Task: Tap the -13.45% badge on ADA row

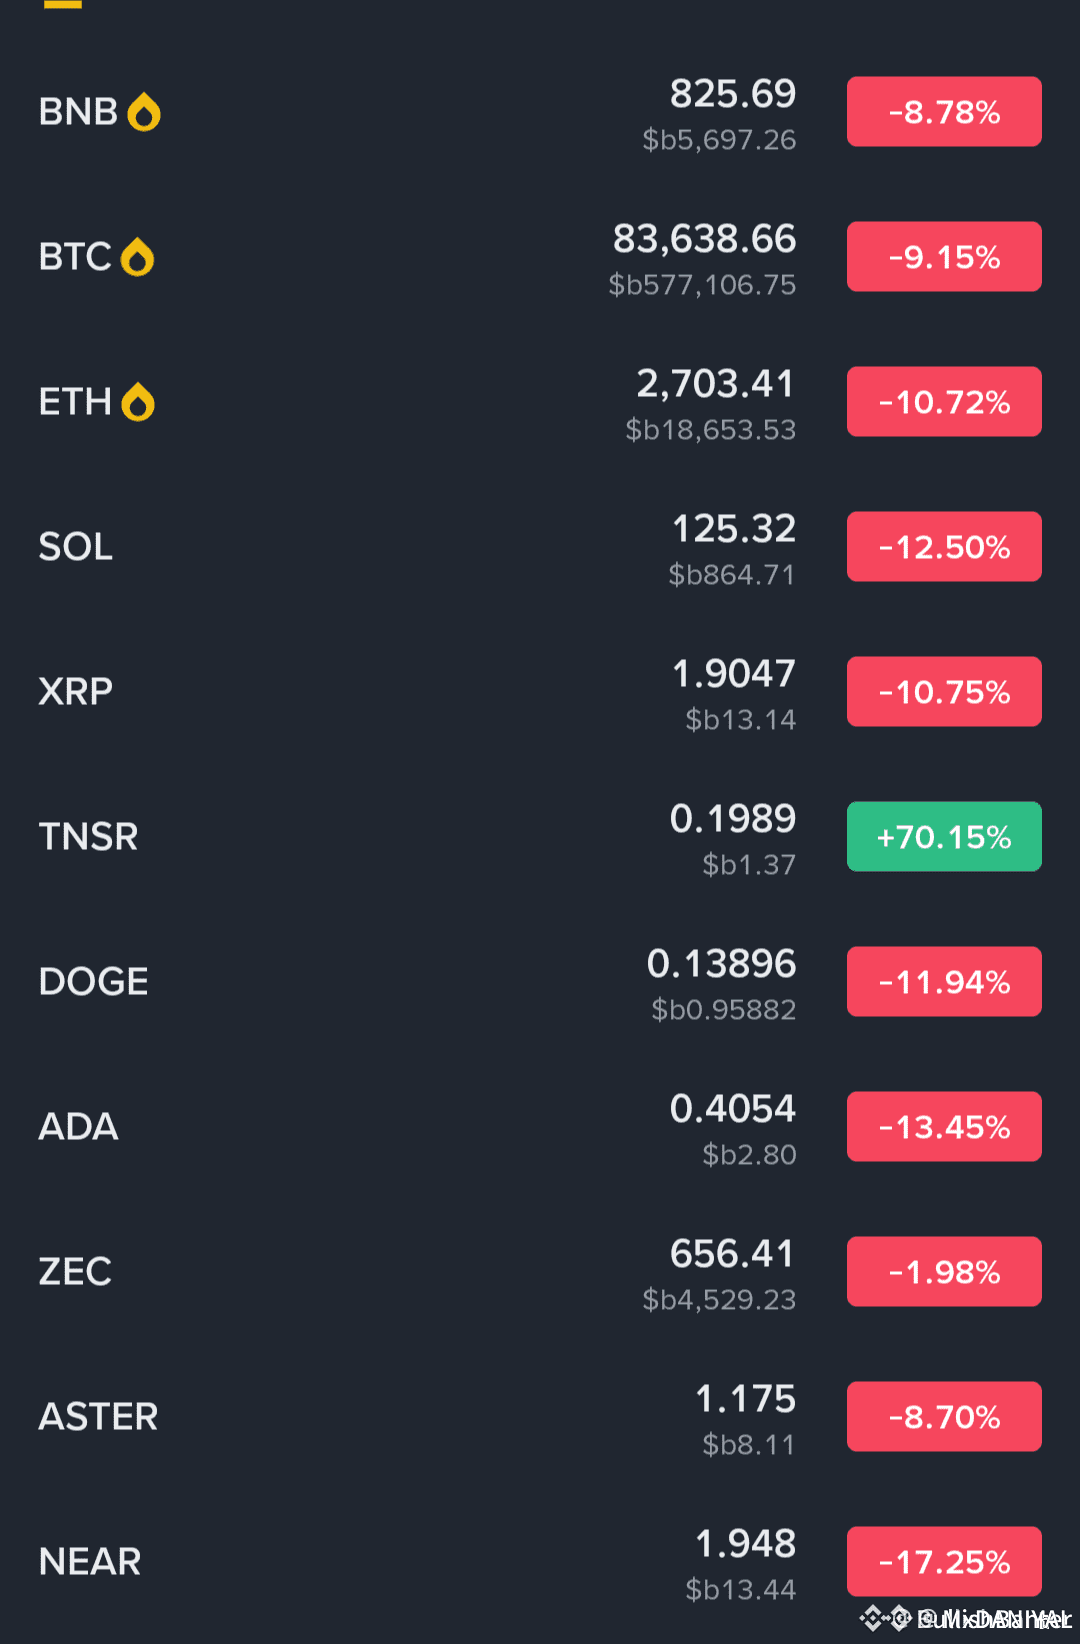Action: coord(944,1127)
